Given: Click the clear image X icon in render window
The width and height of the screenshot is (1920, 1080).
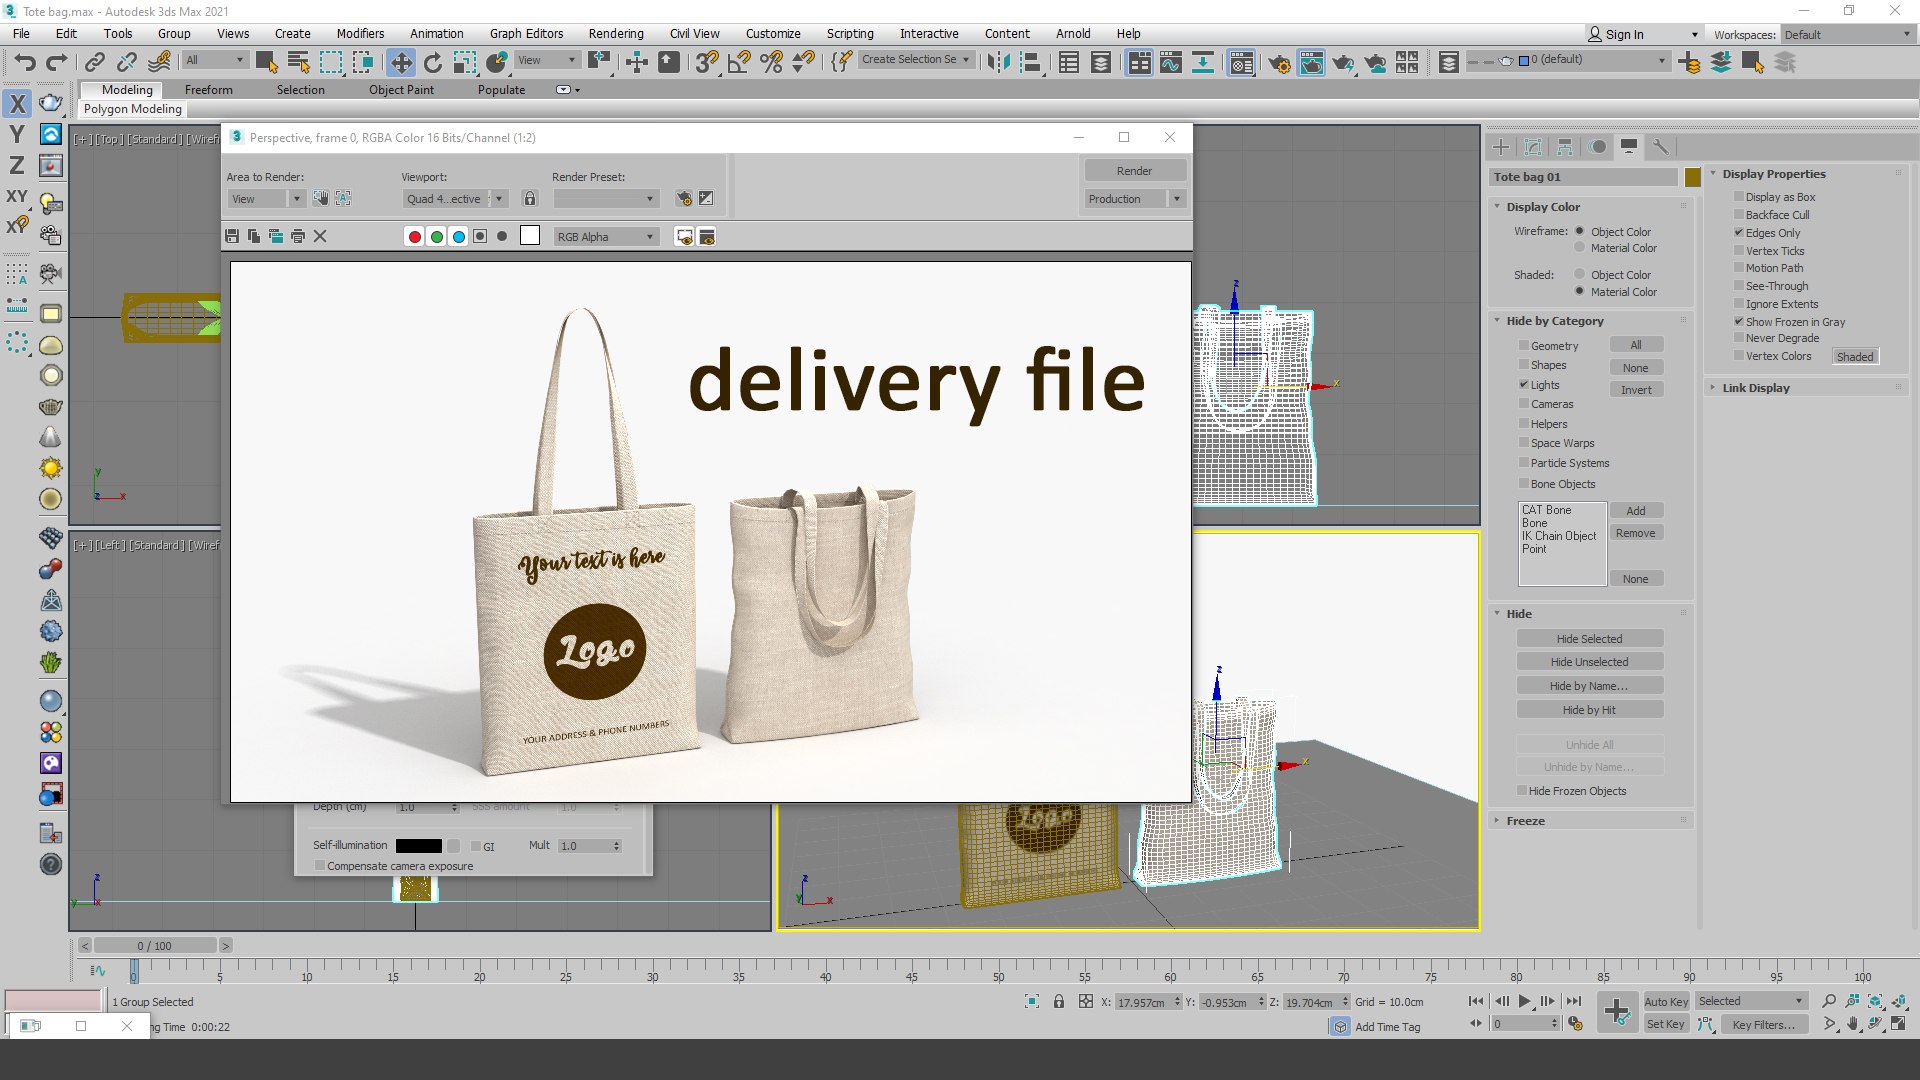Looking at the screenshot, I should pyautogui.click(x=320, y=236).
